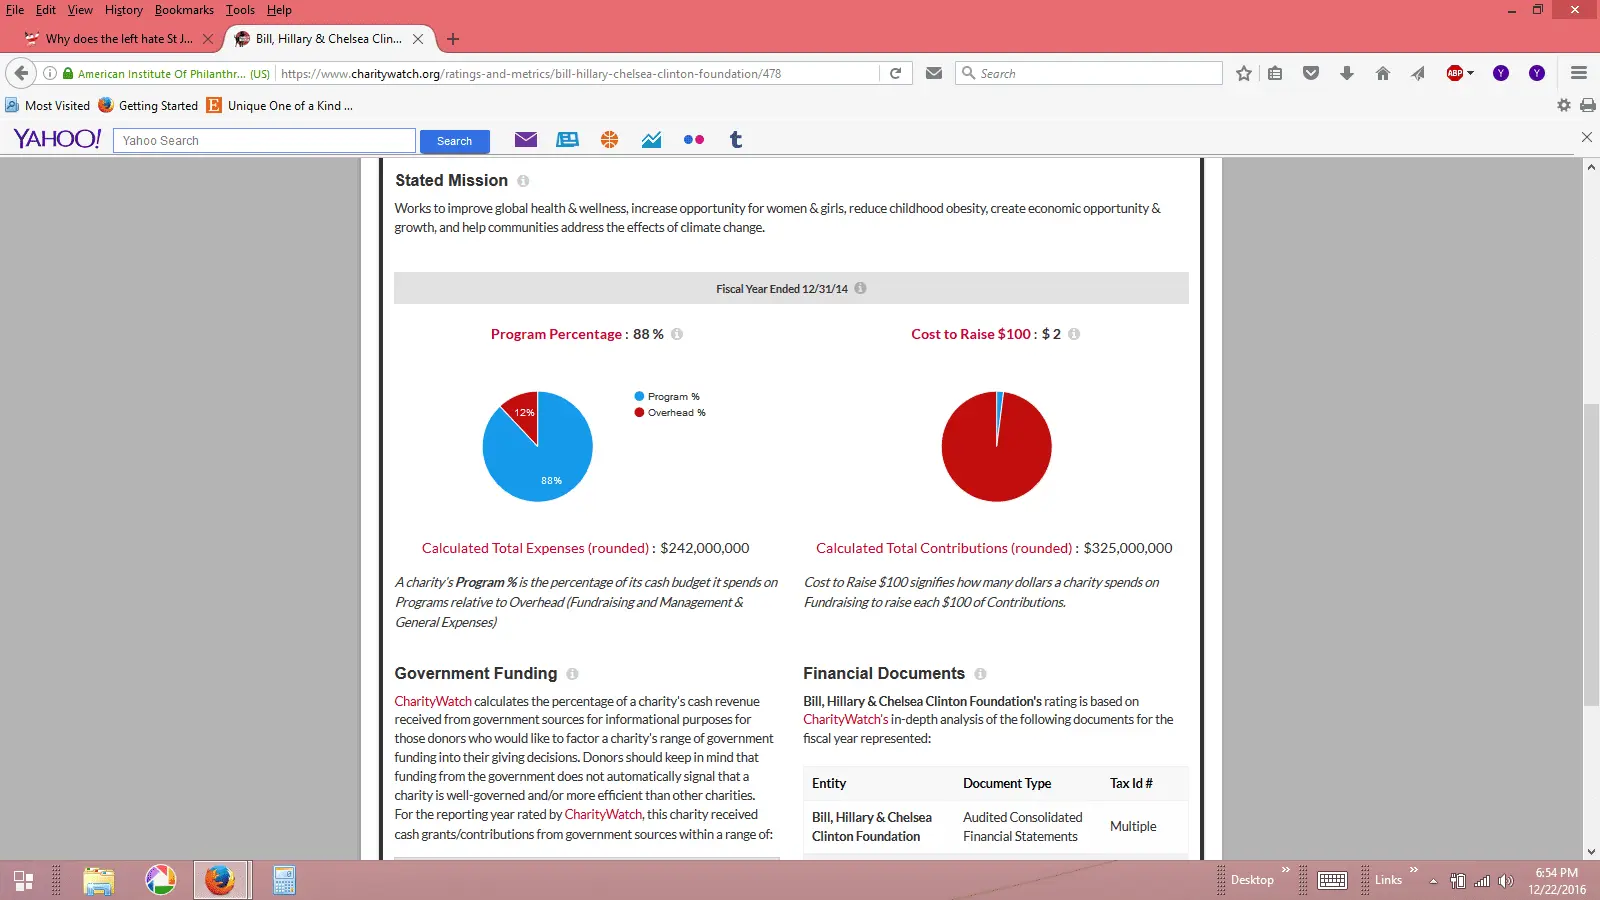Open the Pocket icon in toolbar
The image size is (1600, 900).
click(1311, 73)
